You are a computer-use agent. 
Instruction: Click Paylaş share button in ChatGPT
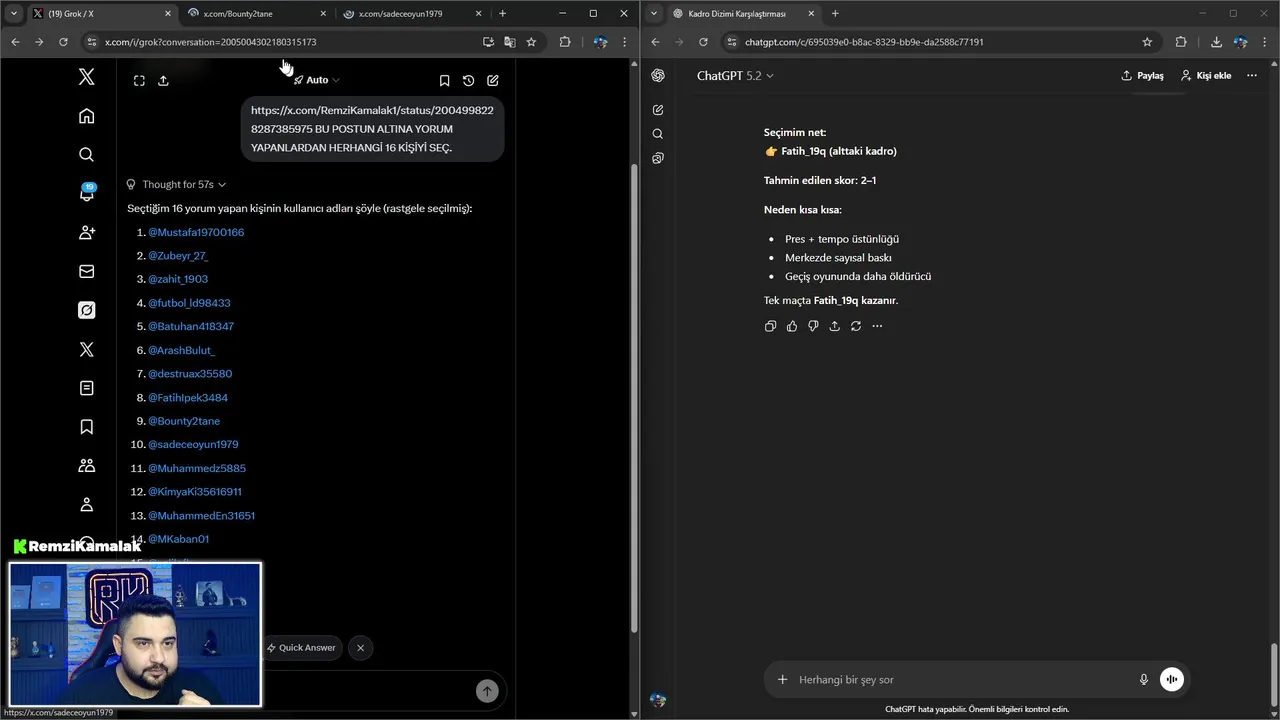(1142, 76)
